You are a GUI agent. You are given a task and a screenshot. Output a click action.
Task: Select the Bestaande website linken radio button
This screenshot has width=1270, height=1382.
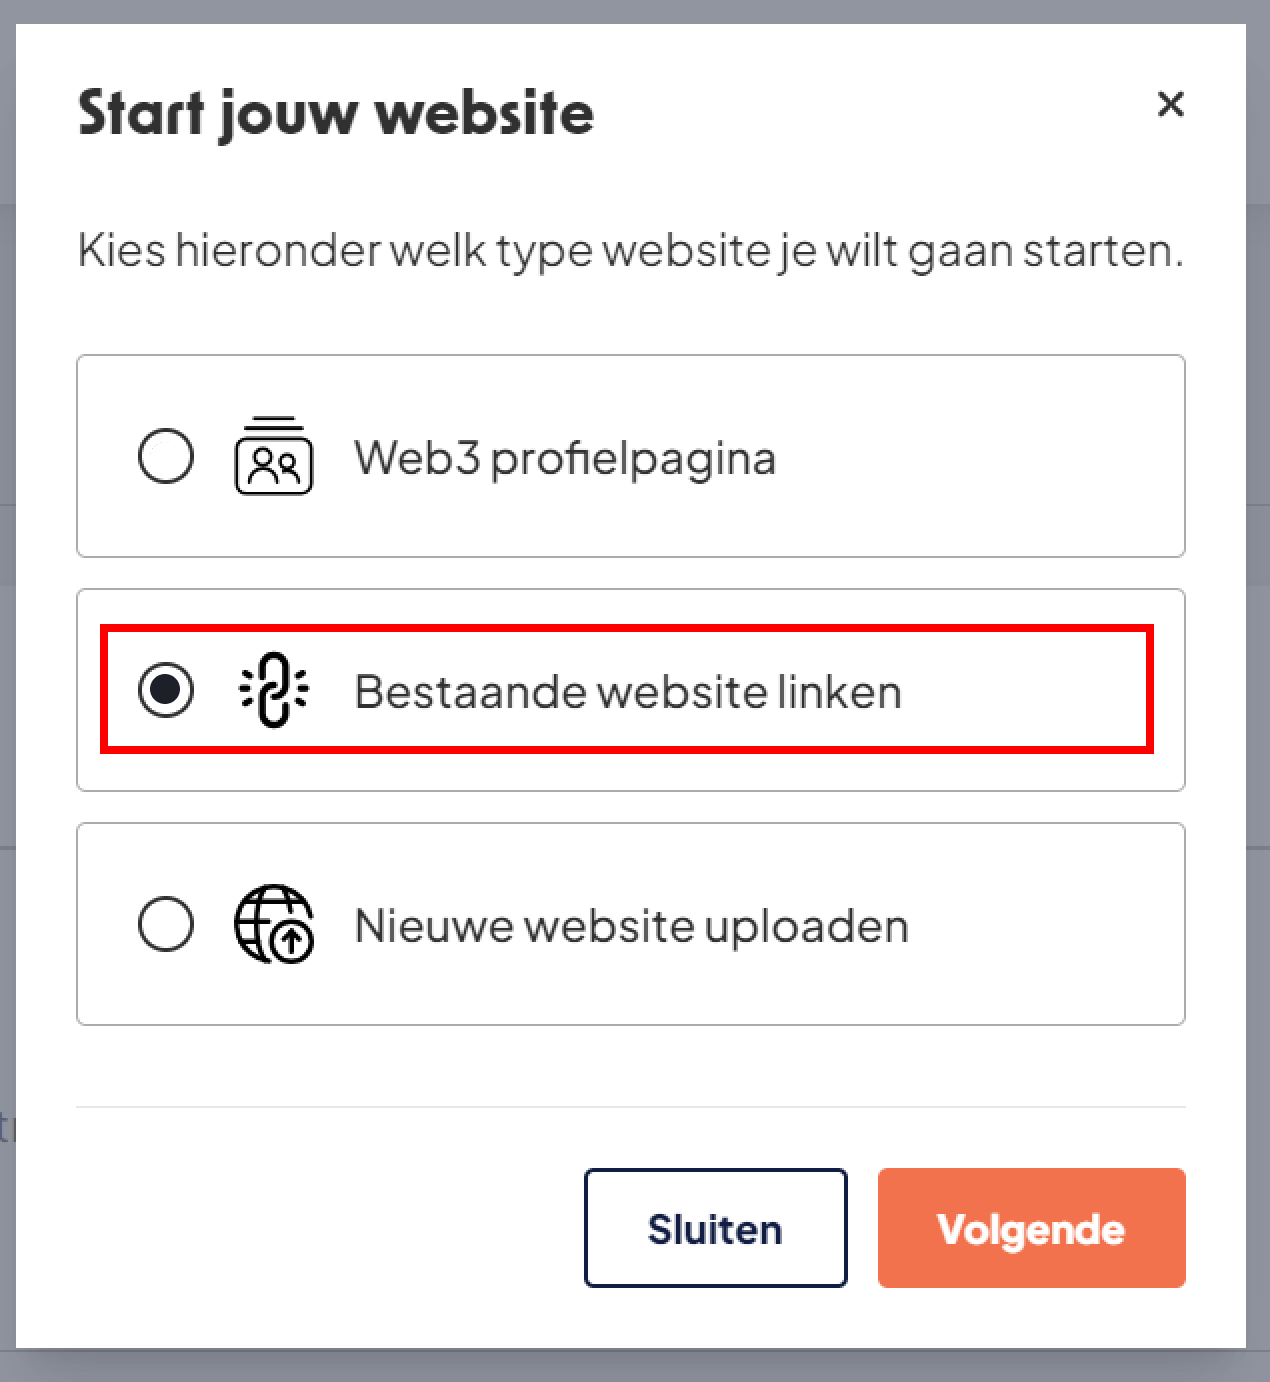coord(166,690)
